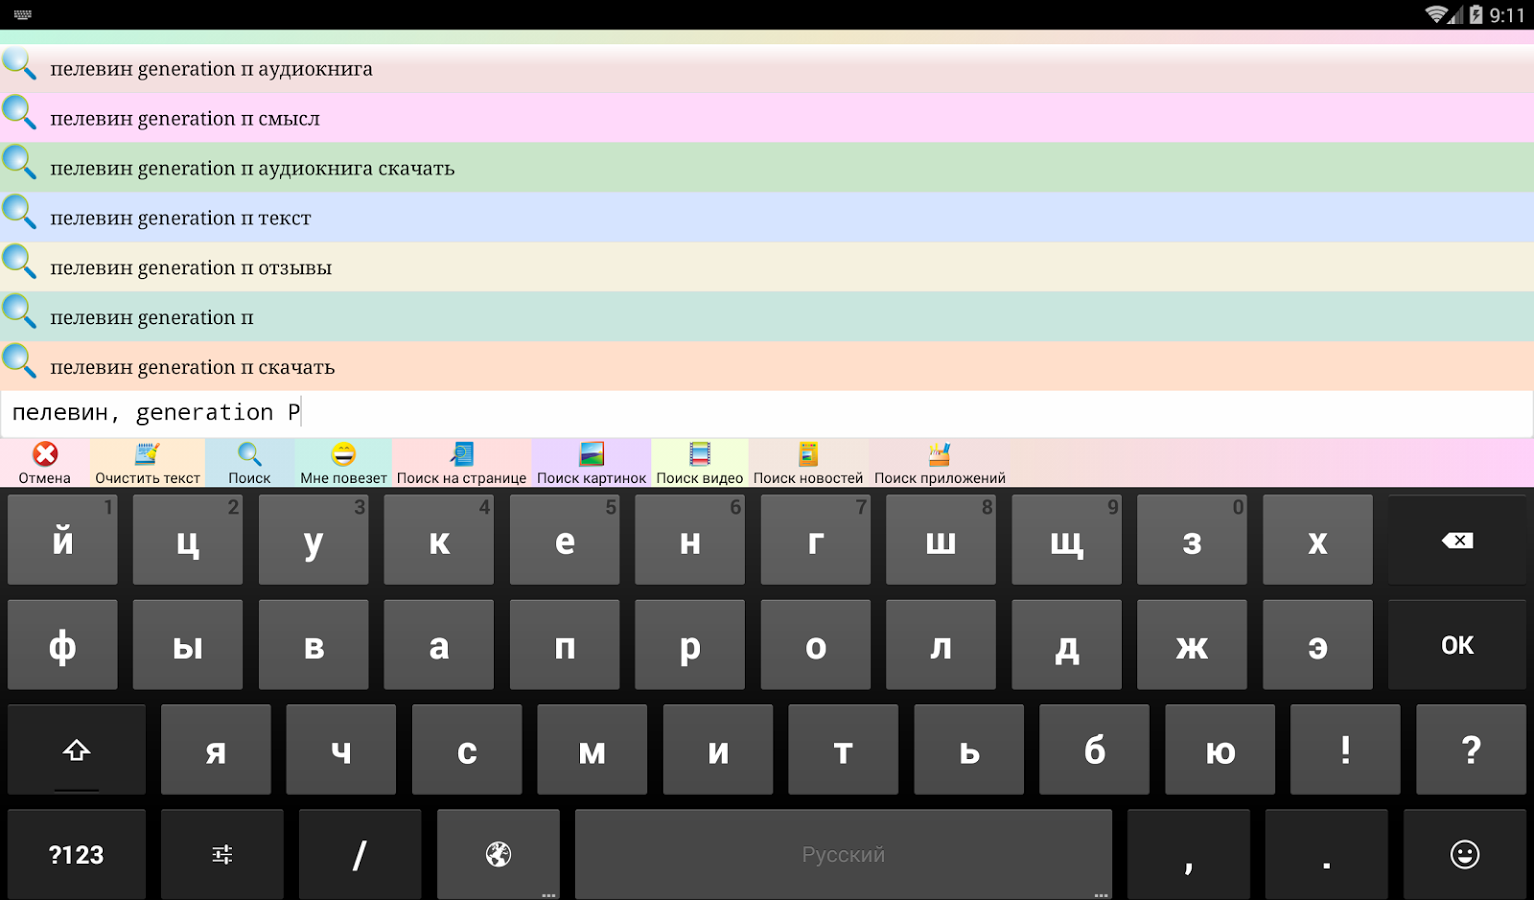Choose suggestion 'пелевин generation п аудиокнига'
Screen dimensions: 1534x900
(x=211, y=69)
